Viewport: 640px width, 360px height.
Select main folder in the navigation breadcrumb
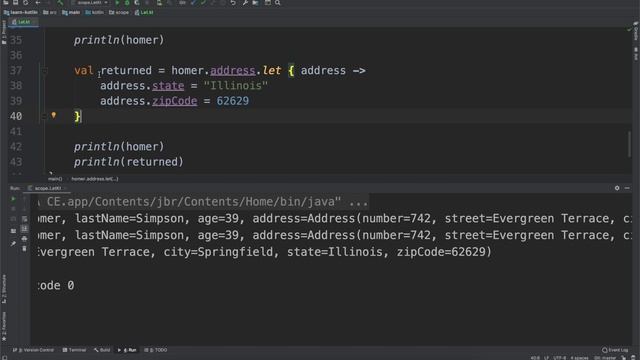tap(71, 12)
